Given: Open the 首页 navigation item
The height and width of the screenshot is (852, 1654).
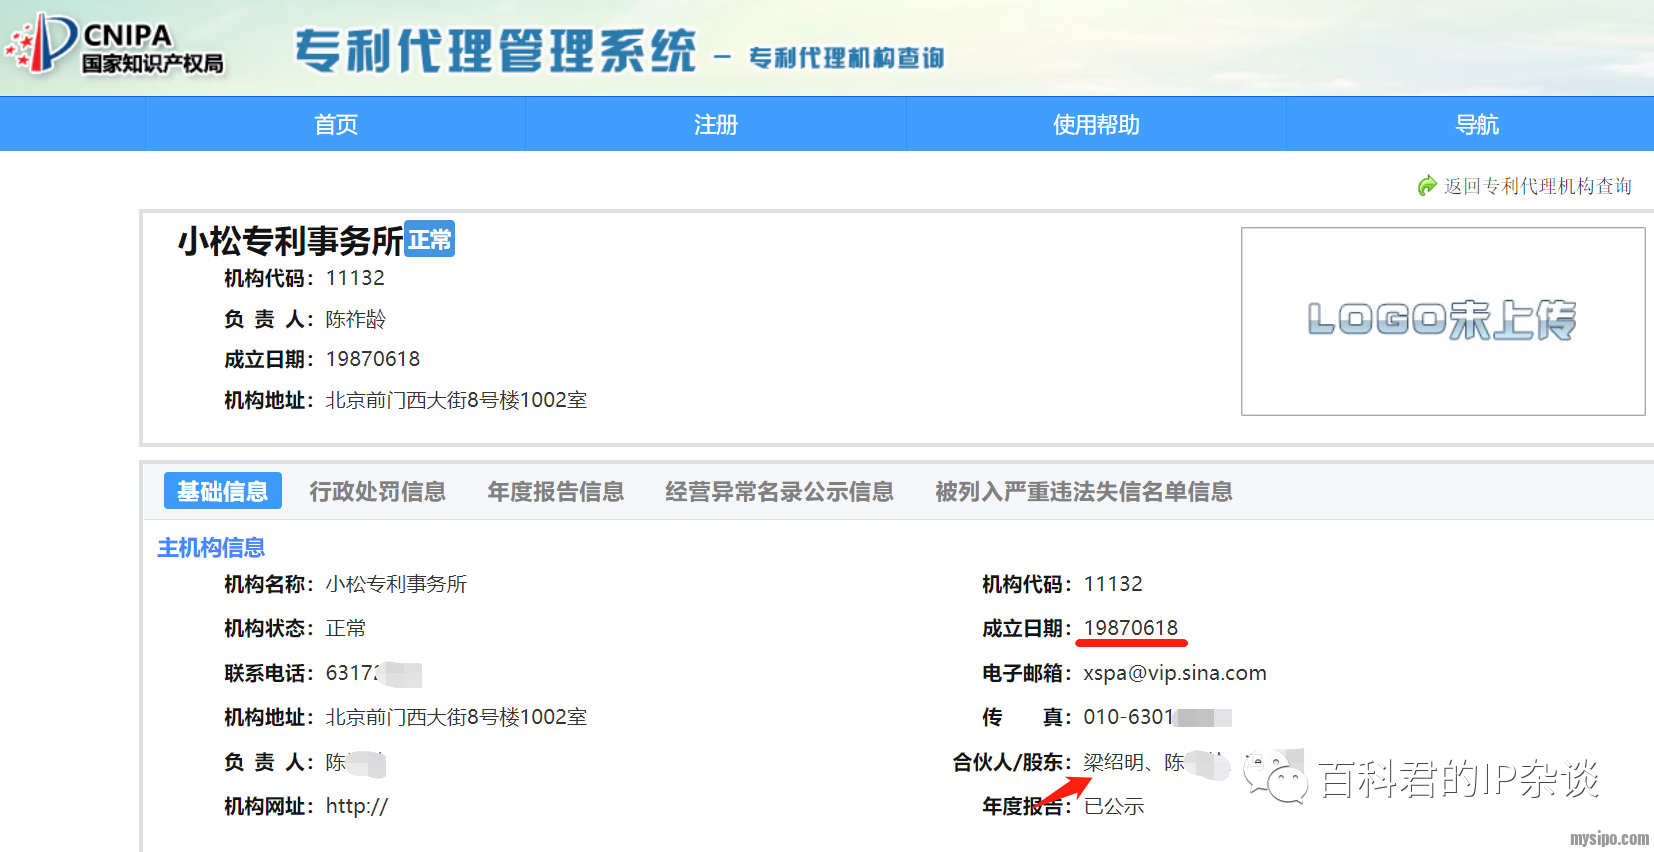Looking at the screenshot, I should 335,125.
